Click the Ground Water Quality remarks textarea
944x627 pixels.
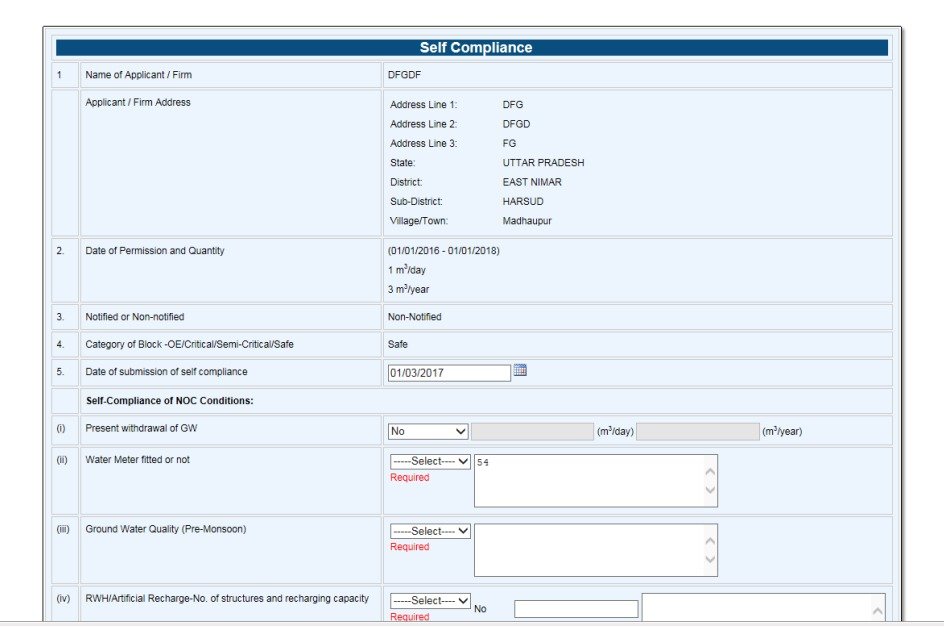pyautogui.click(x=590, y=550)
